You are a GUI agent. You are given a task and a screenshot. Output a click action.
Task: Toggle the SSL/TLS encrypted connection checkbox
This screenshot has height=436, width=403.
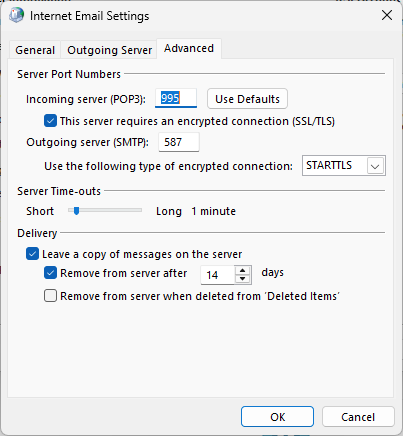point(50,121)
